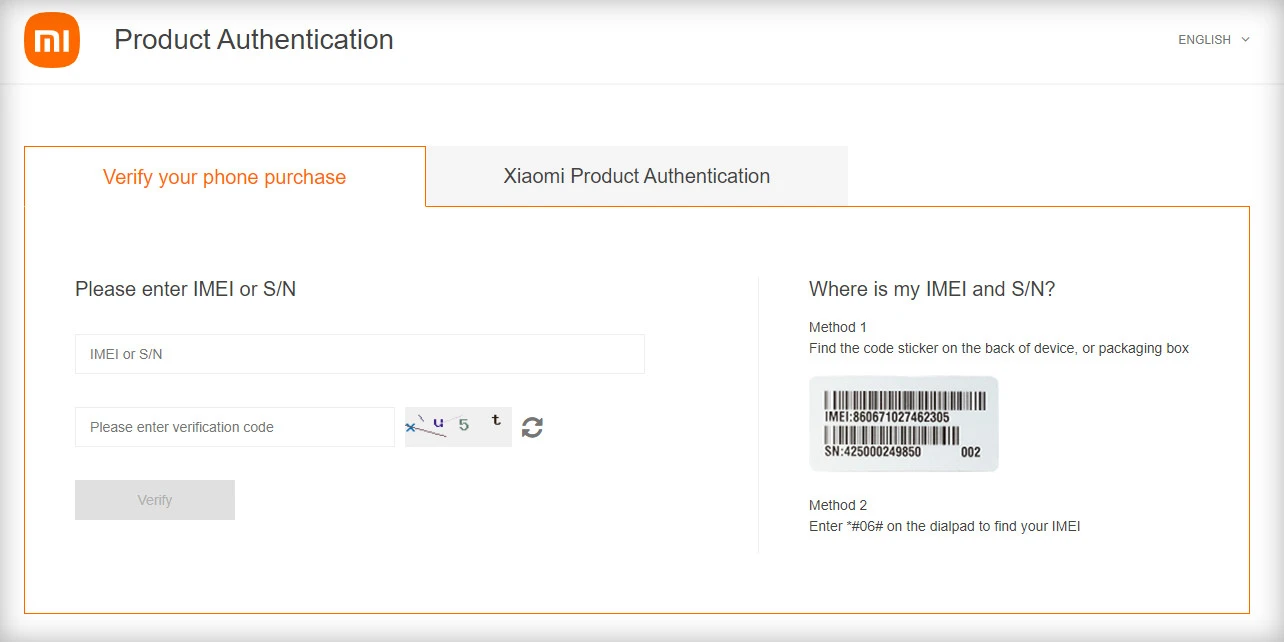Screen dimensions: 1284x642
Task: Select the barcode sticker example image
Action: coord(903,423)
